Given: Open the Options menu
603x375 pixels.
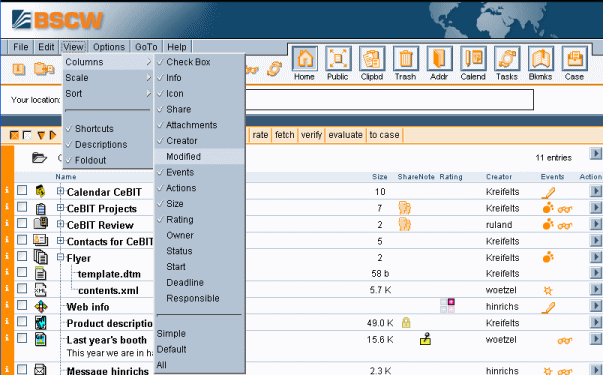Looking at the screenshot, I should 109,47.
